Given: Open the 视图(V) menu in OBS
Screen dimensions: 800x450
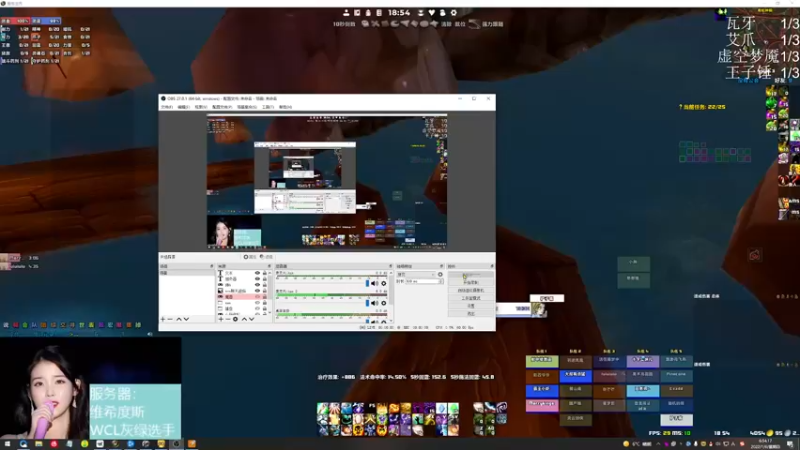Looking at the screenshot, I should click(201, 107).
